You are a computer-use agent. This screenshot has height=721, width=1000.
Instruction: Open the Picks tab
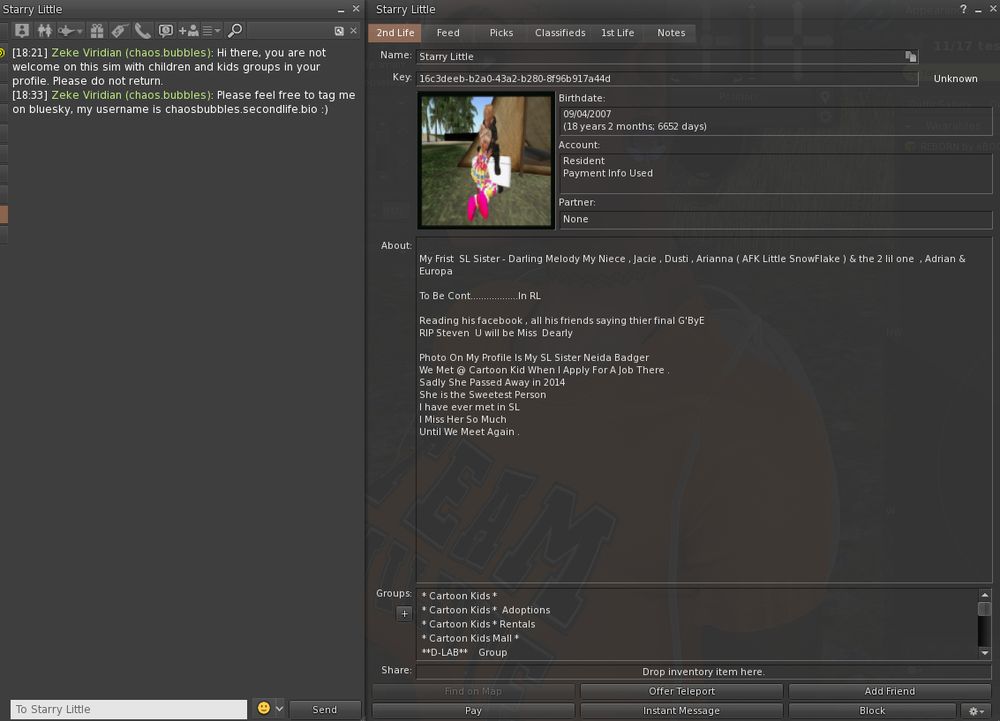pos(501,33)
